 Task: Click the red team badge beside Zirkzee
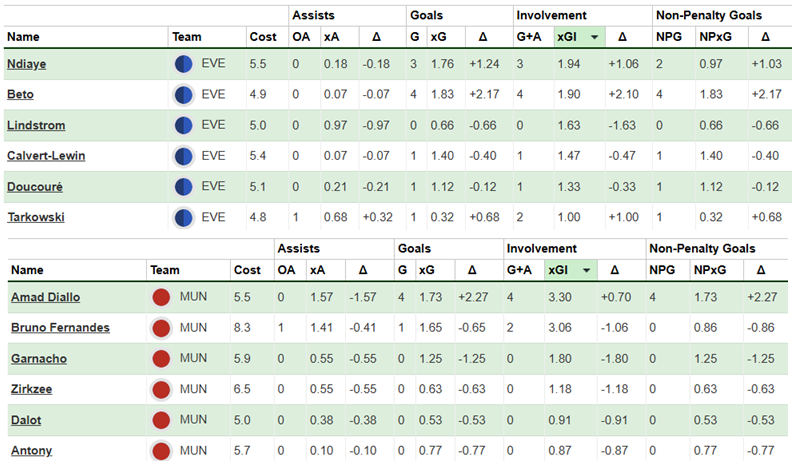point(161,389)
